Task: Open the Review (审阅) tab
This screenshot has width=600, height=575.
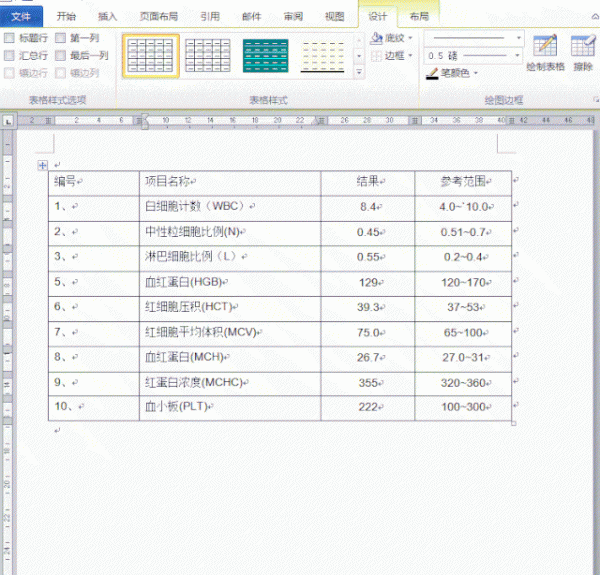Action: (293, 16)
